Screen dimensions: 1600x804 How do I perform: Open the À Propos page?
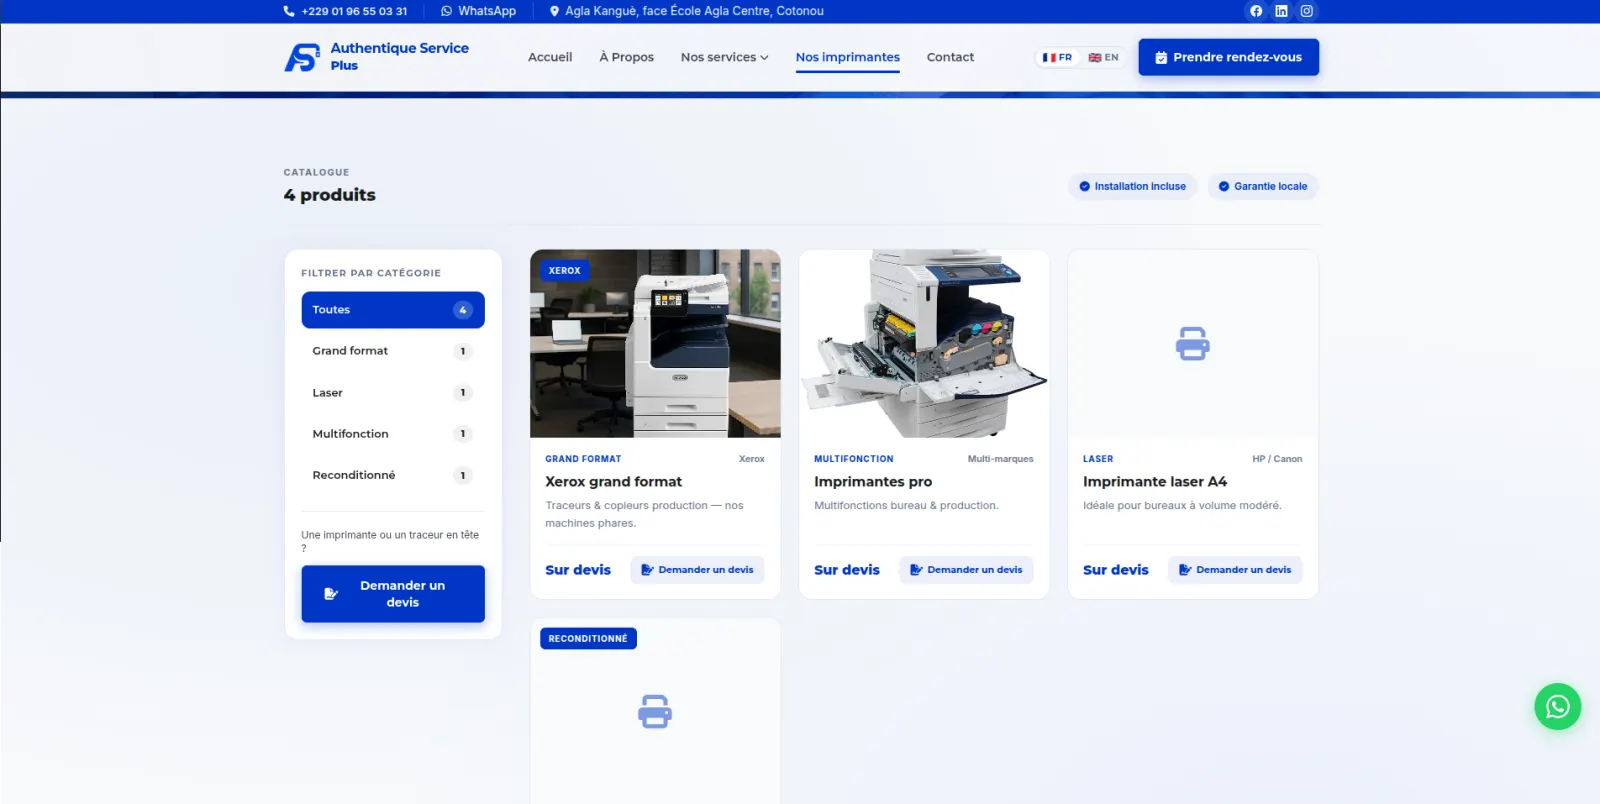pyautogui.click(x=626, y=57)
